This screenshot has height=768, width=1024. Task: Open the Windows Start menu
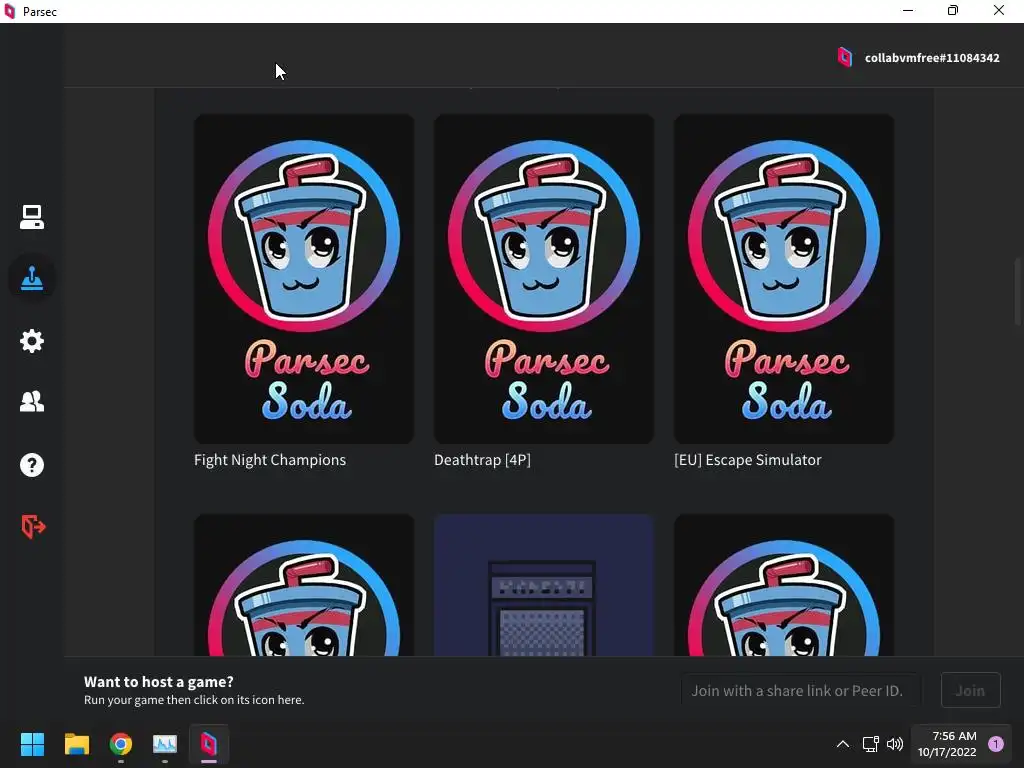(x=32, y=744)
